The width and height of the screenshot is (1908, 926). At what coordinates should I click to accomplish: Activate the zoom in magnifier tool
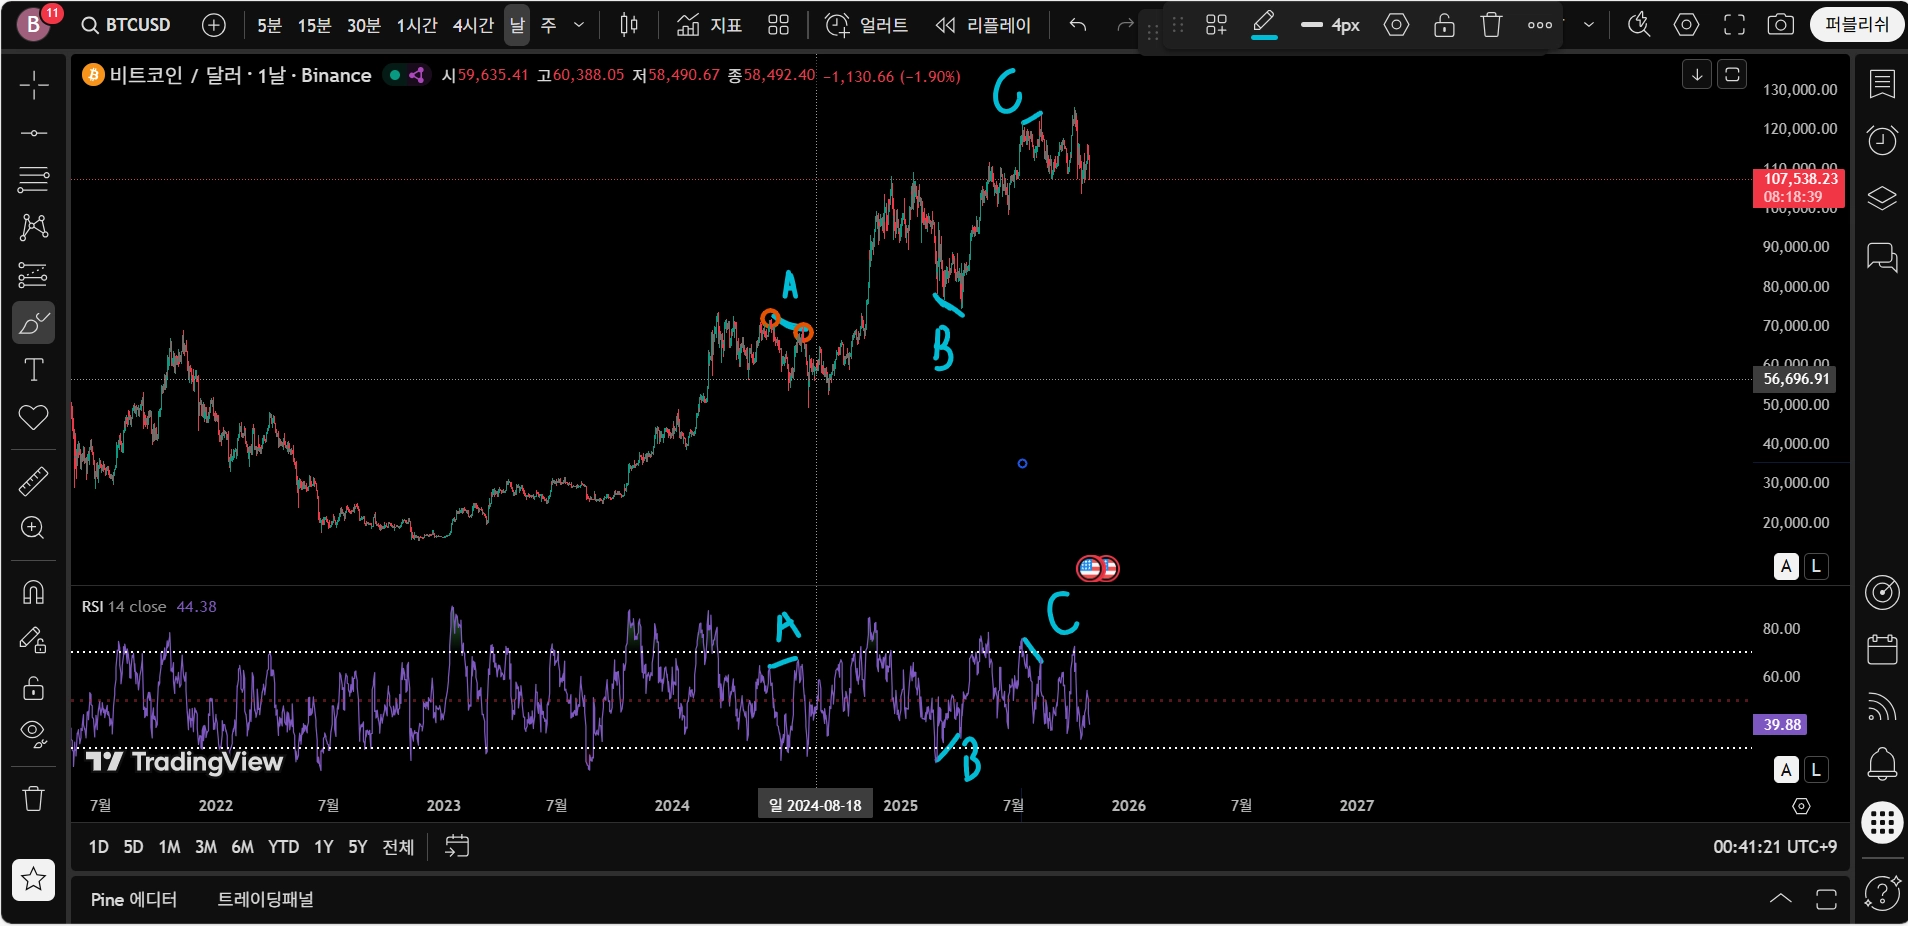click(33, 528)
